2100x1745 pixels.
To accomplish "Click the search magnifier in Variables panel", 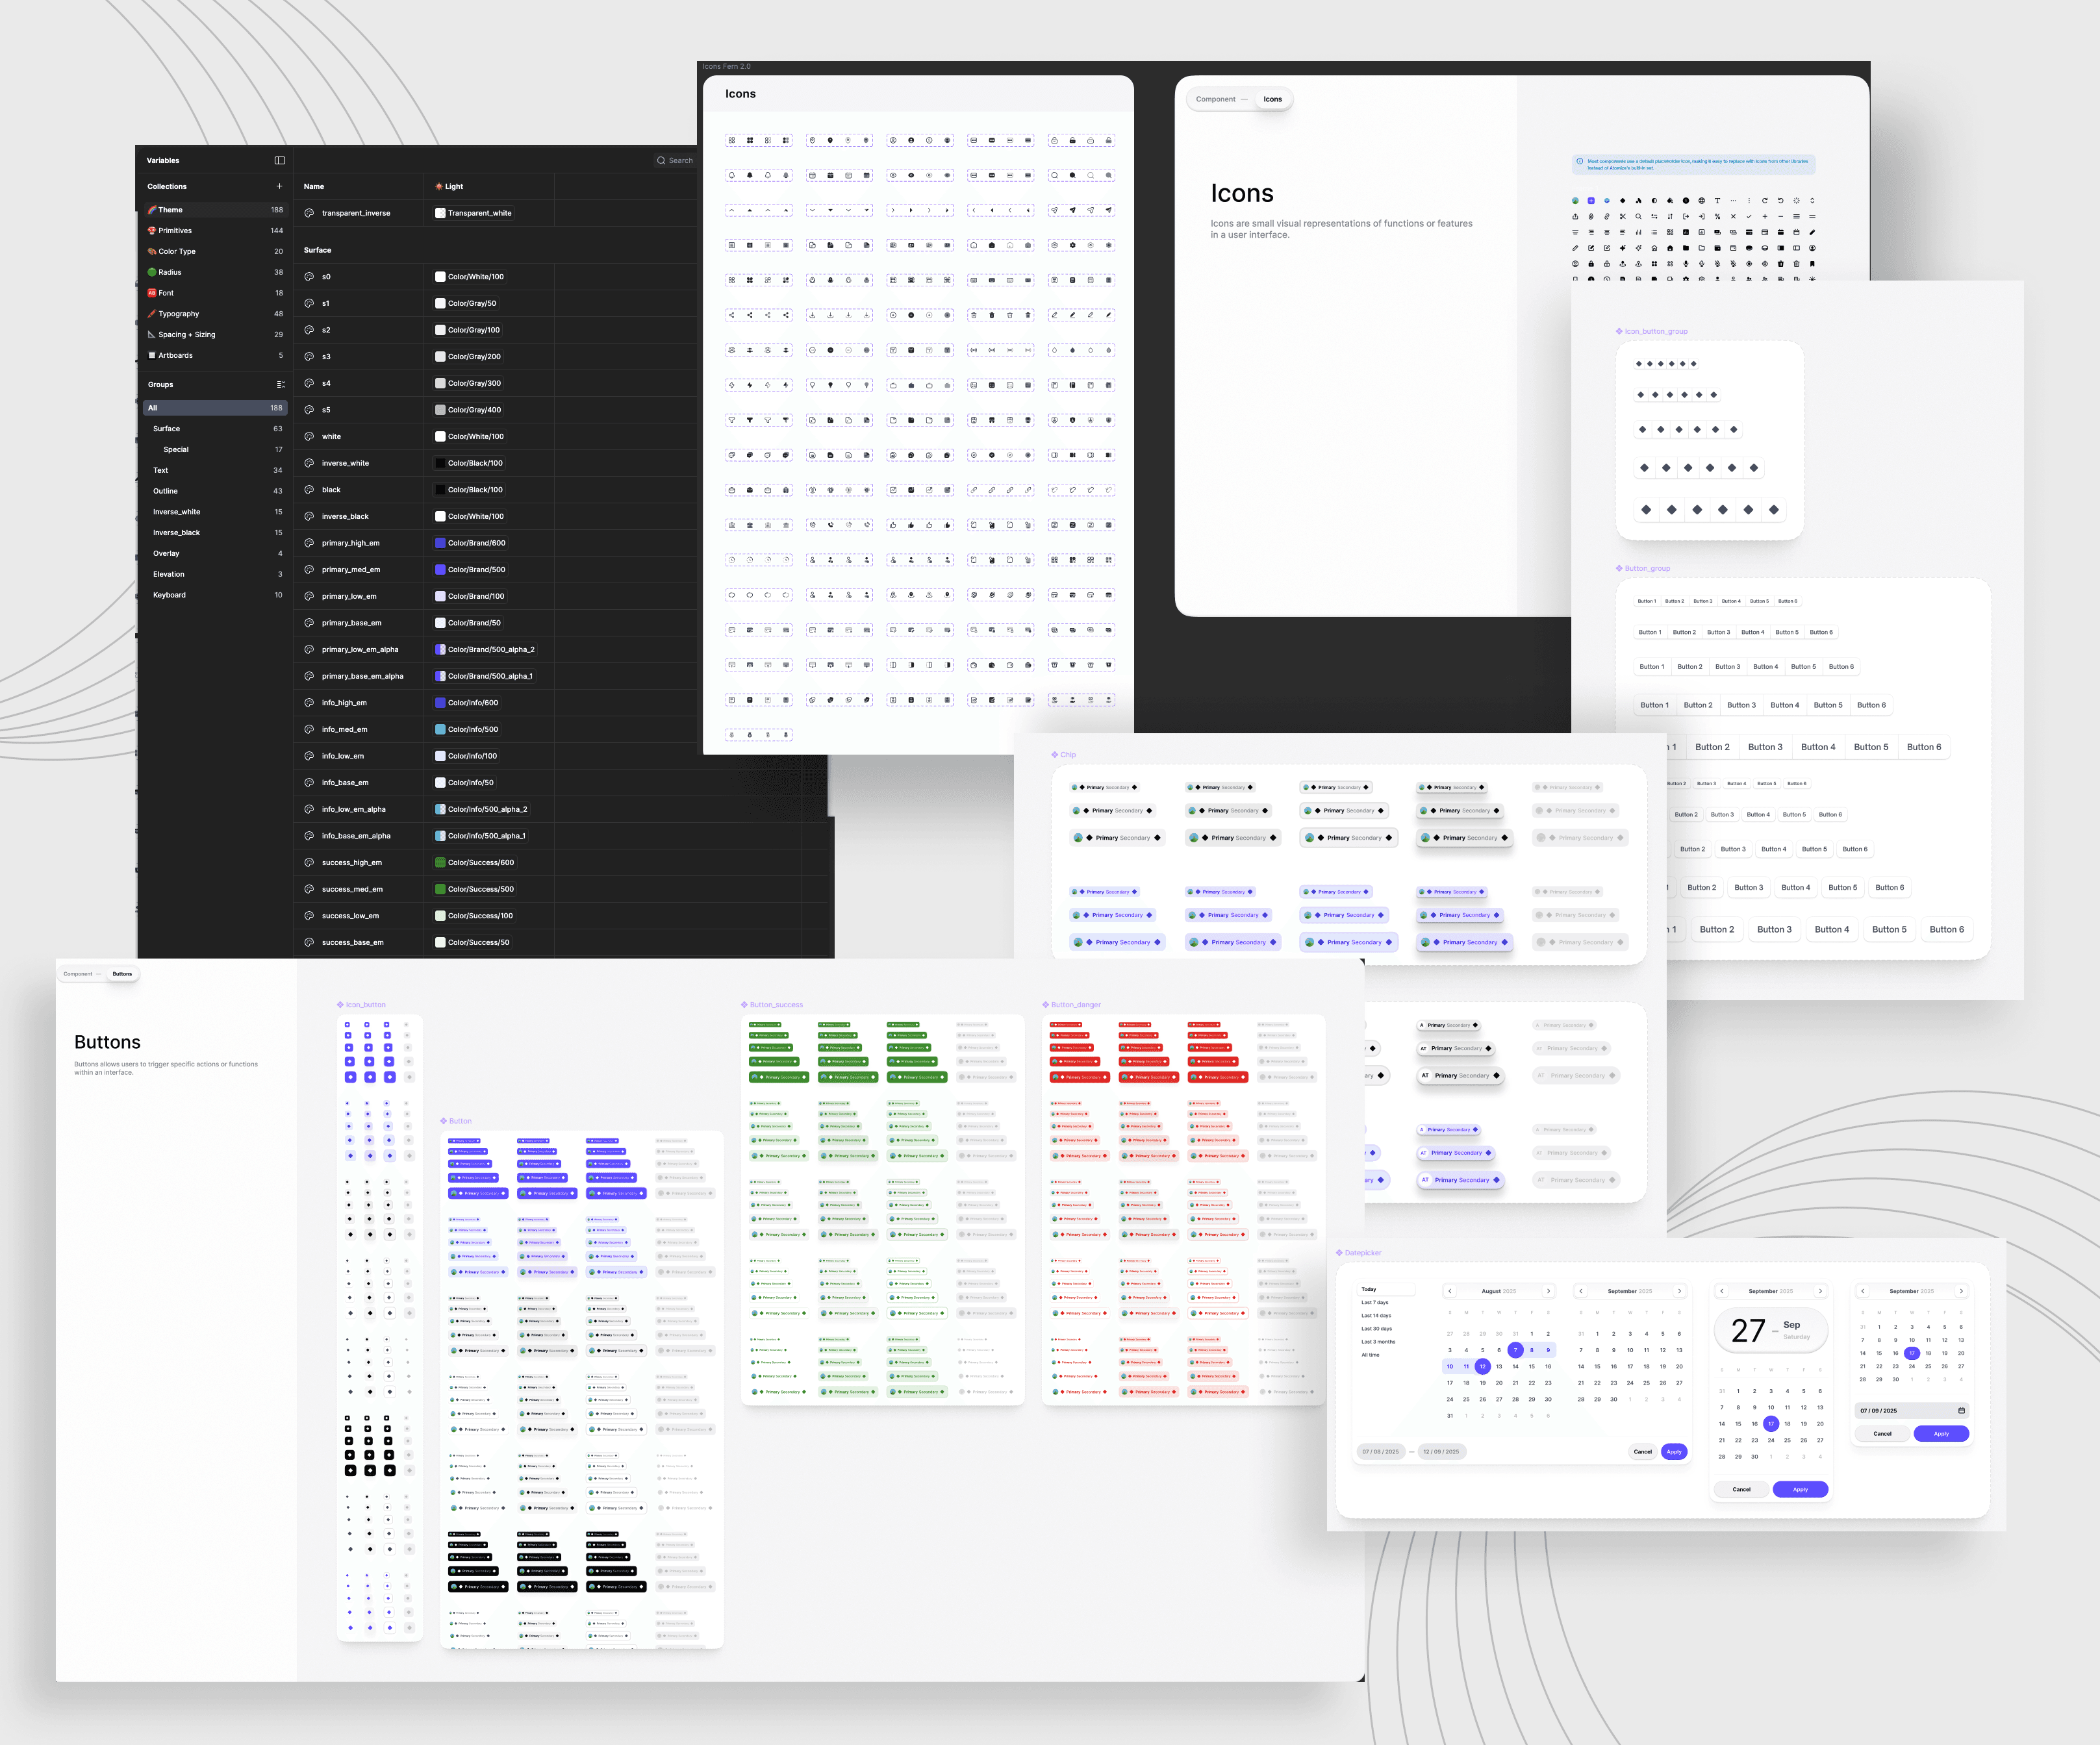I will click(x=661, y=160).
